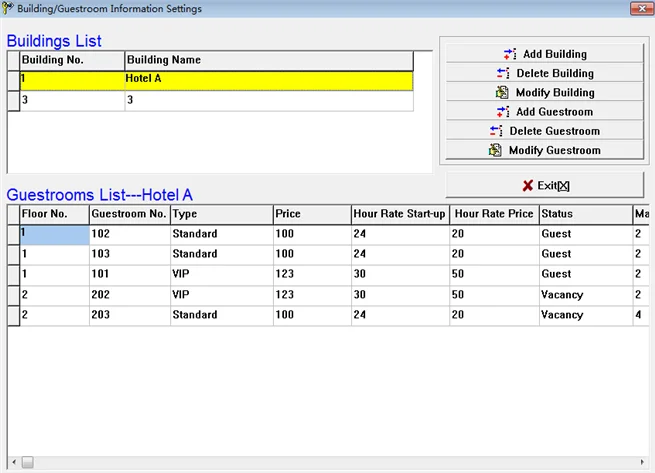Sort by Guestroom No. column header
The height and width of the screenshot is (473, 655).
(129, 214)
